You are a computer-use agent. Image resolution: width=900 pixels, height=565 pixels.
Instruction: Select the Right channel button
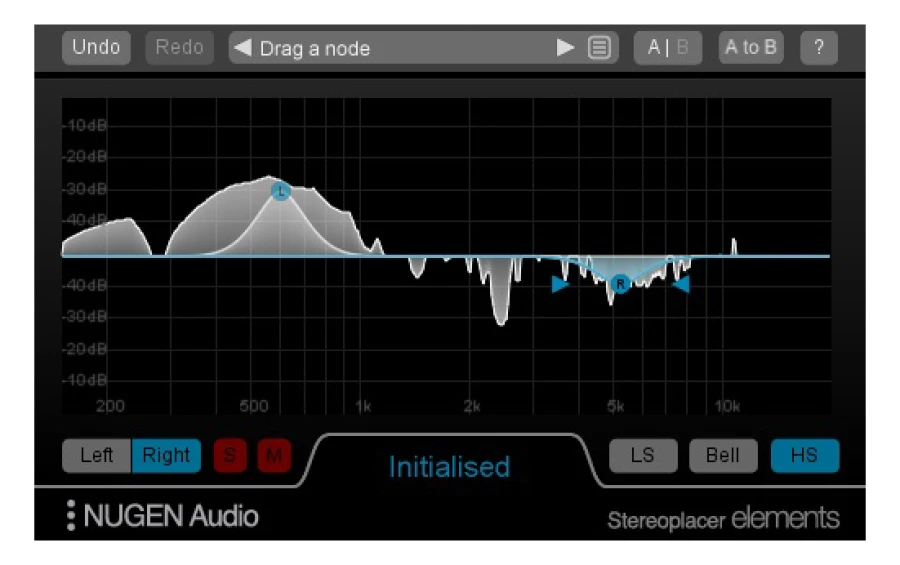166,455
